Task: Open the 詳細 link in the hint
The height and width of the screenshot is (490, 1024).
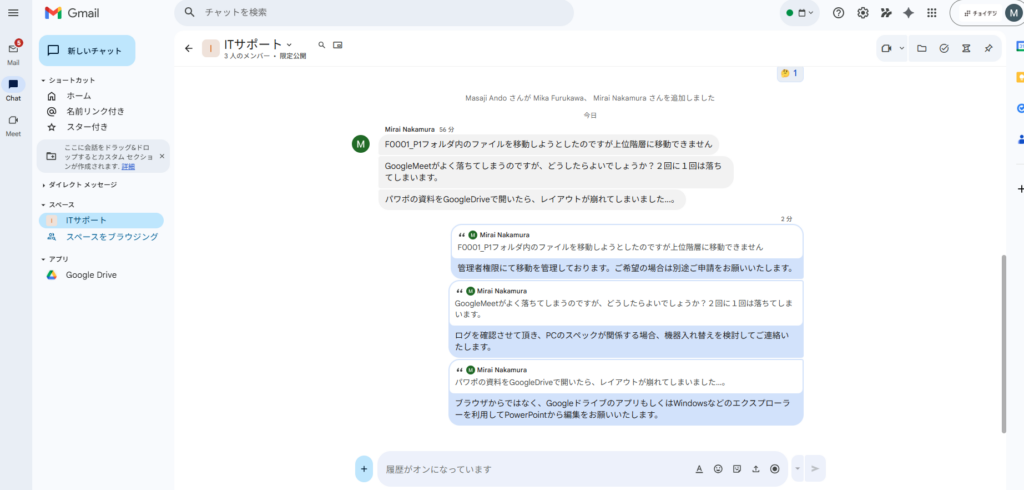Action: (128, 167)
